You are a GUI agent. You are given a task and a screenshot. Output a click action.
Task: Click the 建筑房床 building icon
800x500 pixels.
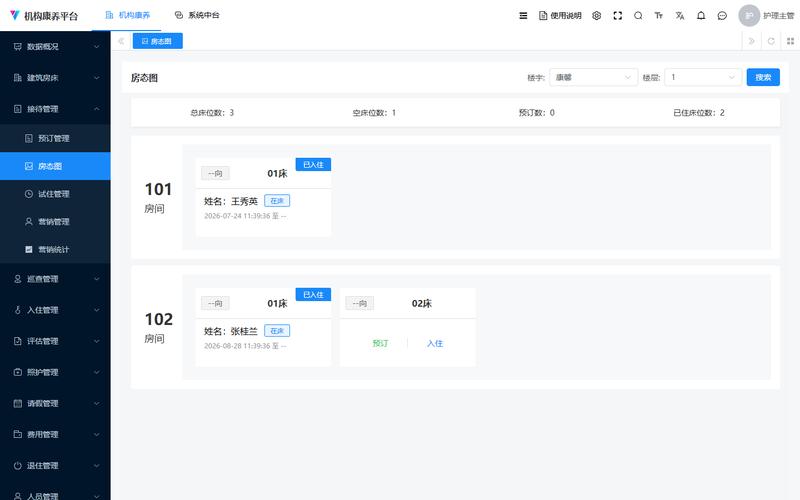[x=18, y=78]
